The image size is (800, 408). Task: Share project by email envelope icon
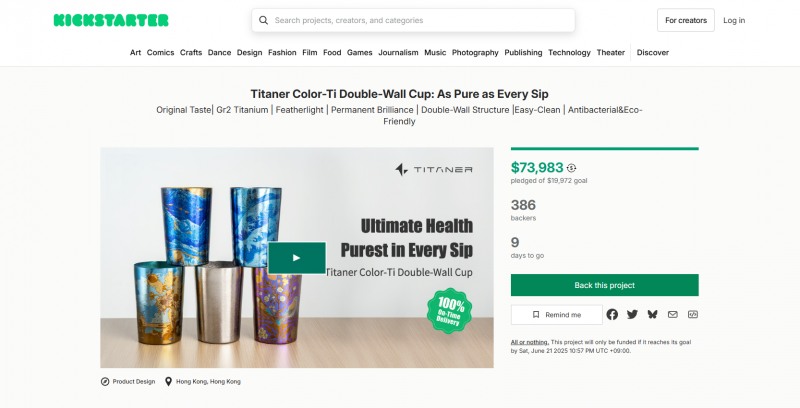tap(672, 315)
